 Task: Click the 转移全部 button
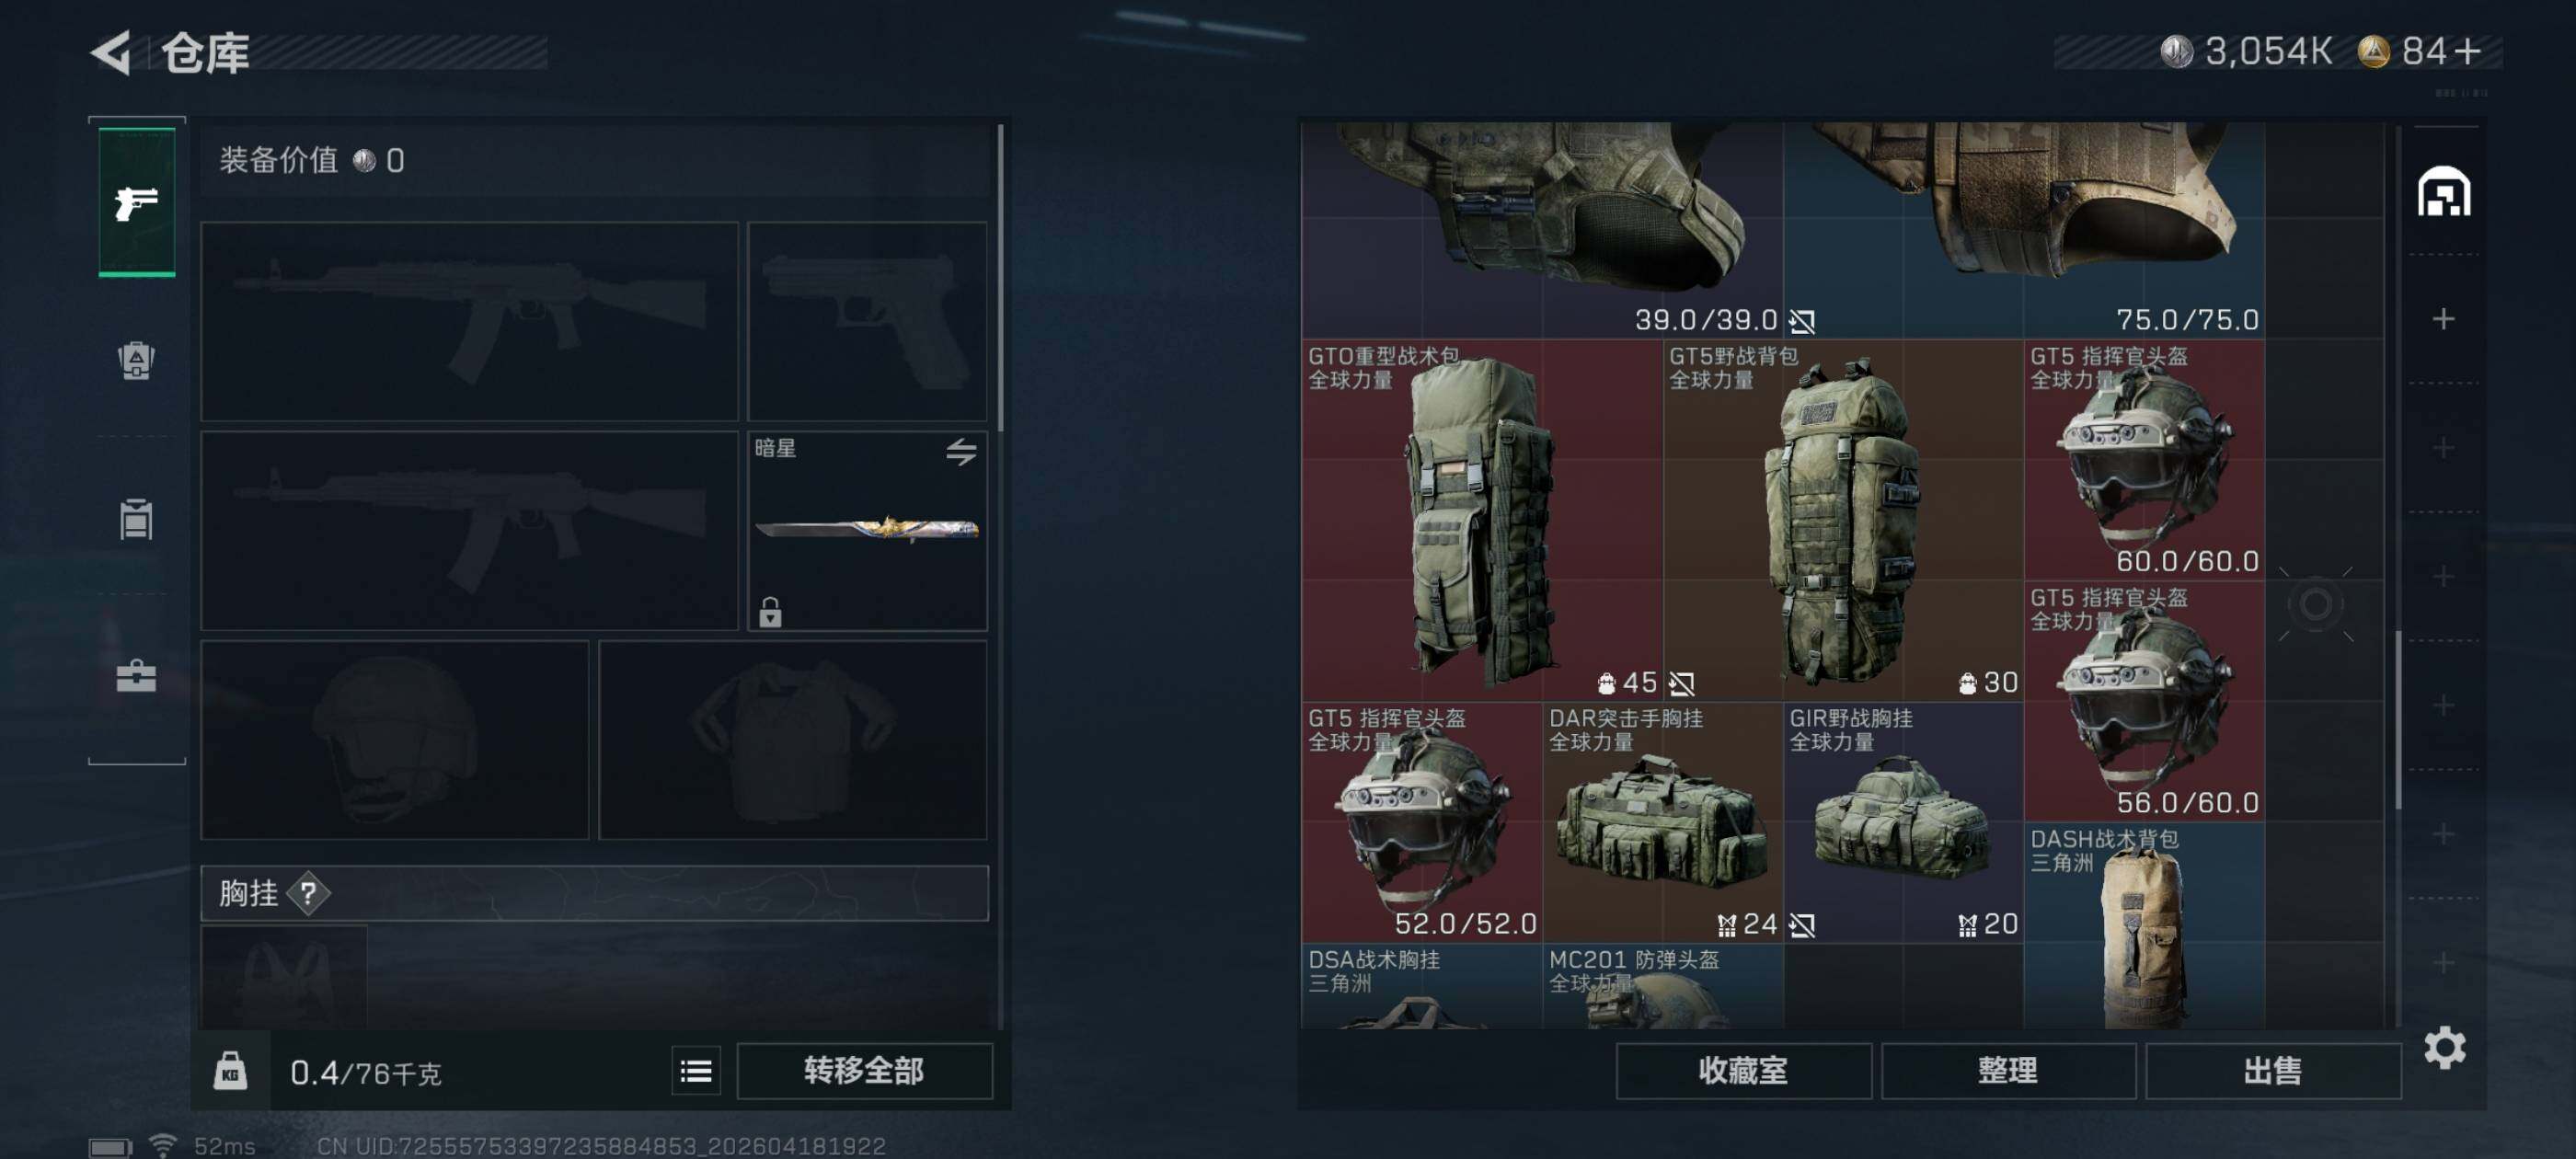coord(865,1071)
